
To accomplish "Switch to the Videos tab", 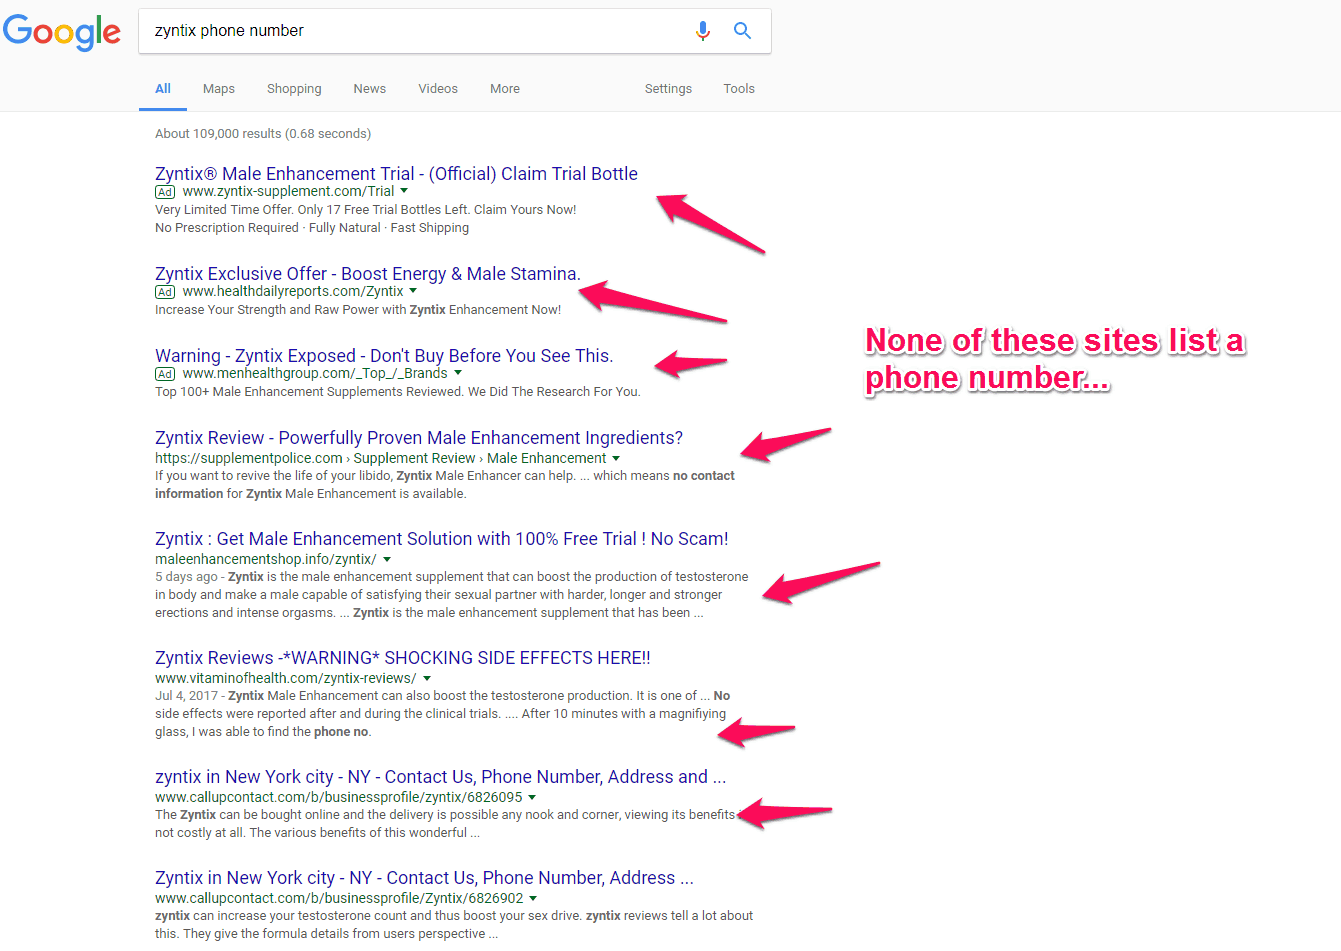I will [x=438, y=88].
